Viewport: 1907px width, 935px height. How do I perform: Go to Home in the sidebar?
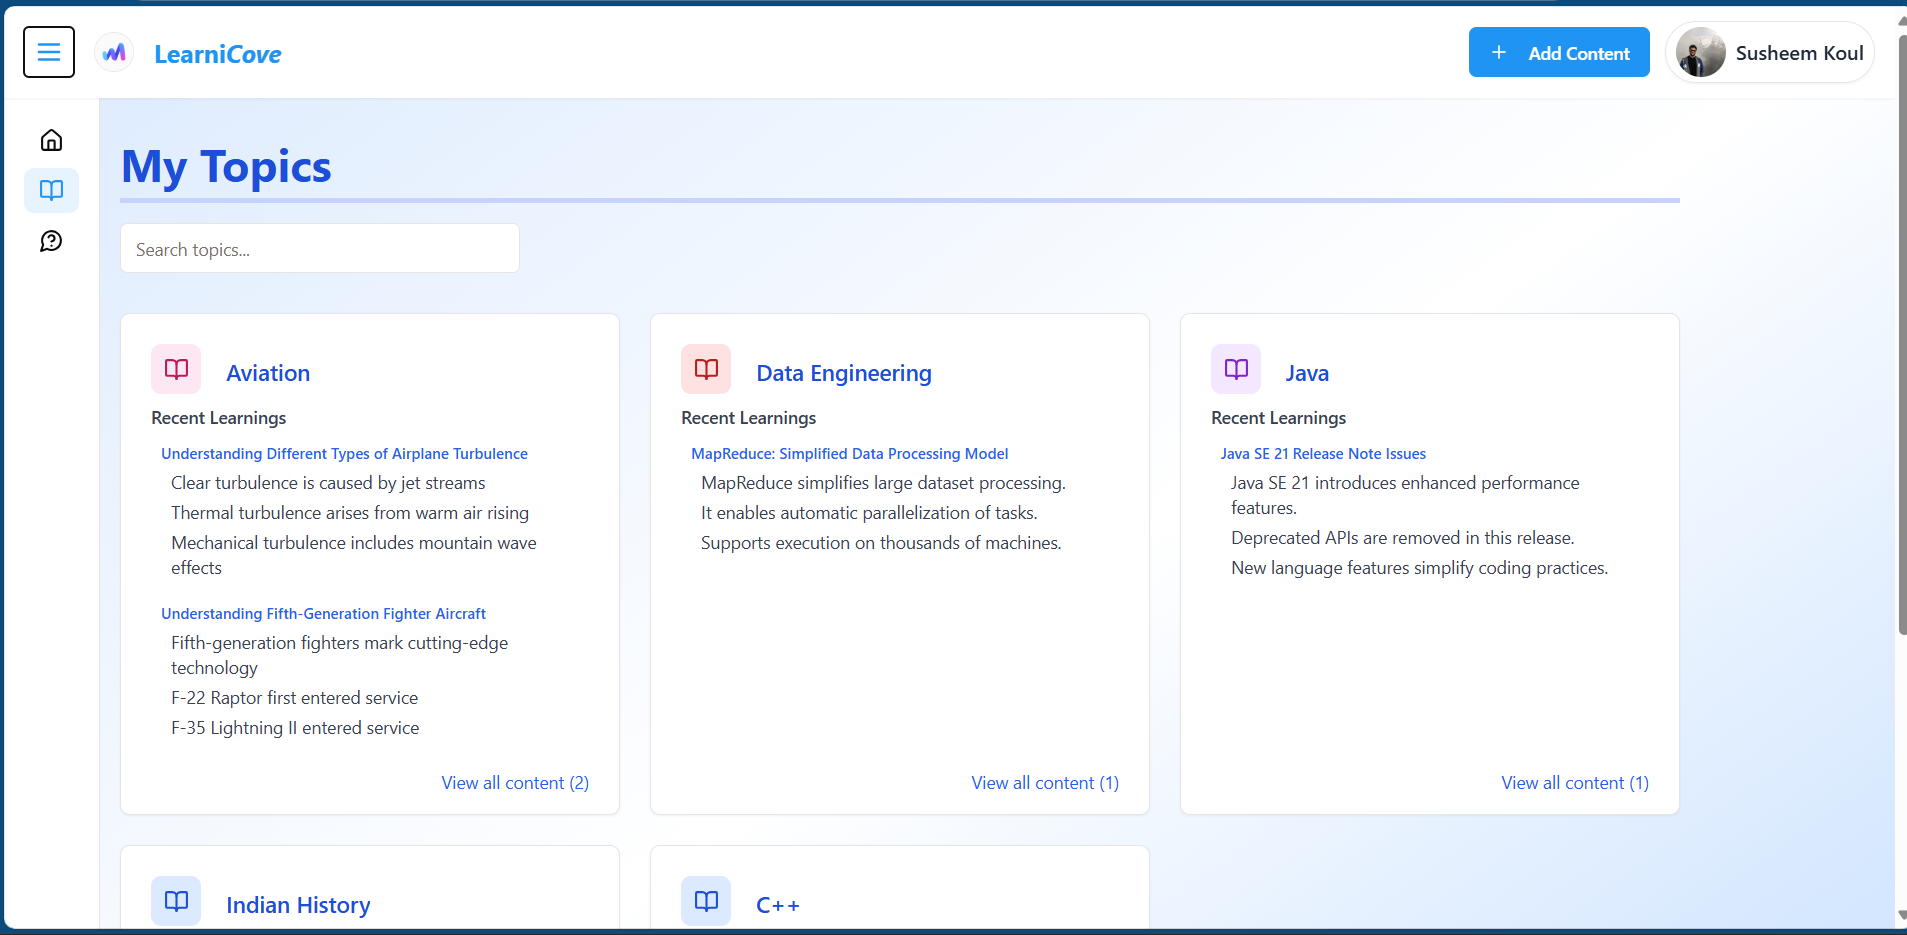(x=51, y=140)
